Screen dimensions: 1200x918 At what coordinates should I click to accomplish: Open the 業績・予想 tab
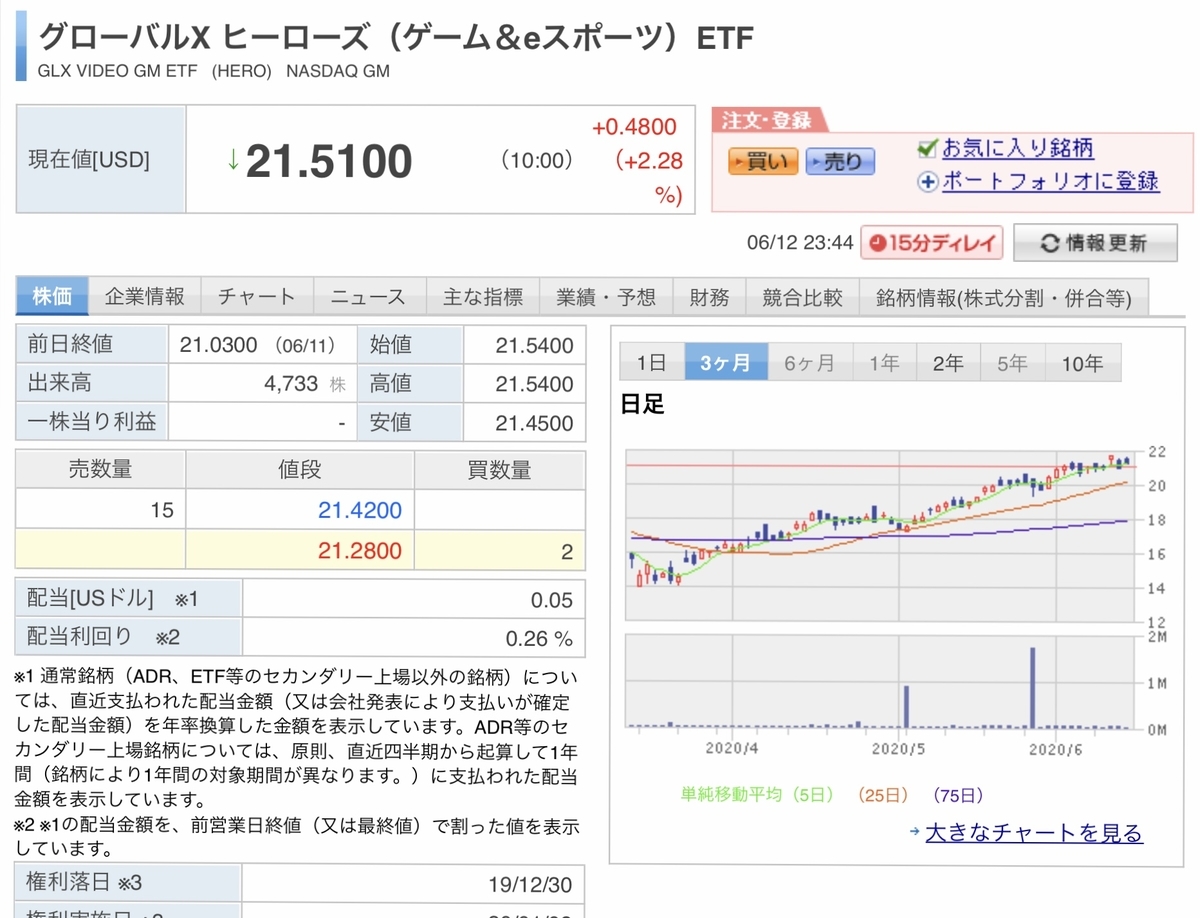[606, 297]
